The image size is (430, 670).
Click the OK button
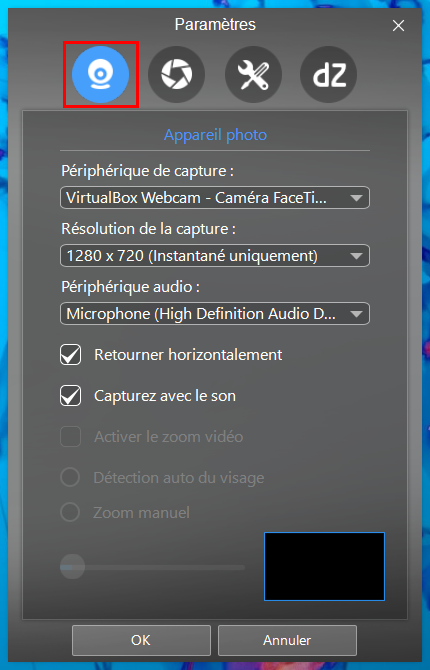(x=141, y=640)
